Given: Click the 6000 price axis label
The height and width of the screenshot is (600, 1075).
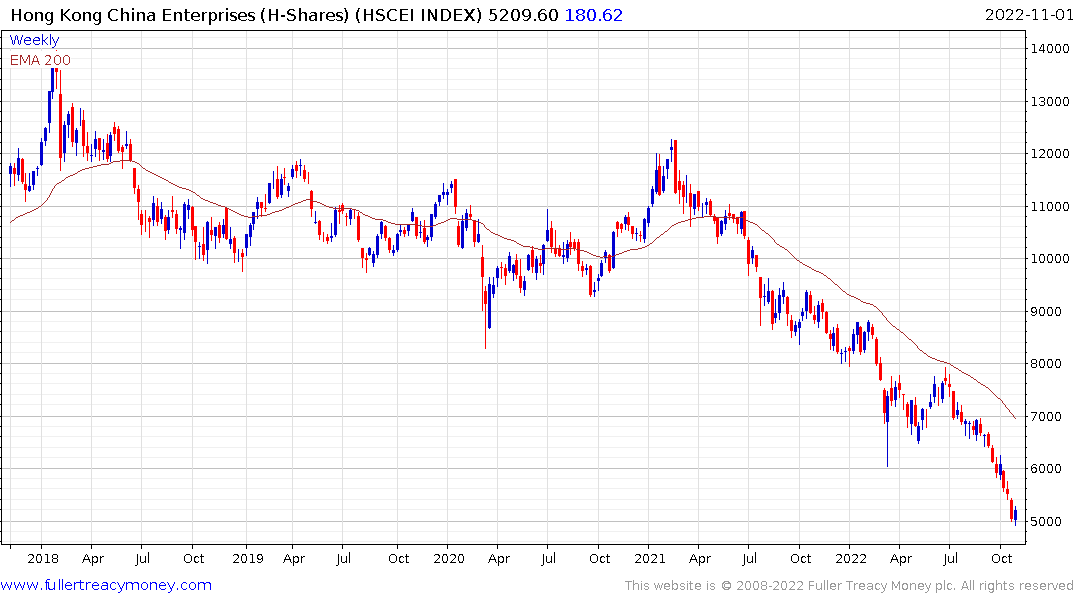Looking at the screenshot, I should pos(1046,469).
